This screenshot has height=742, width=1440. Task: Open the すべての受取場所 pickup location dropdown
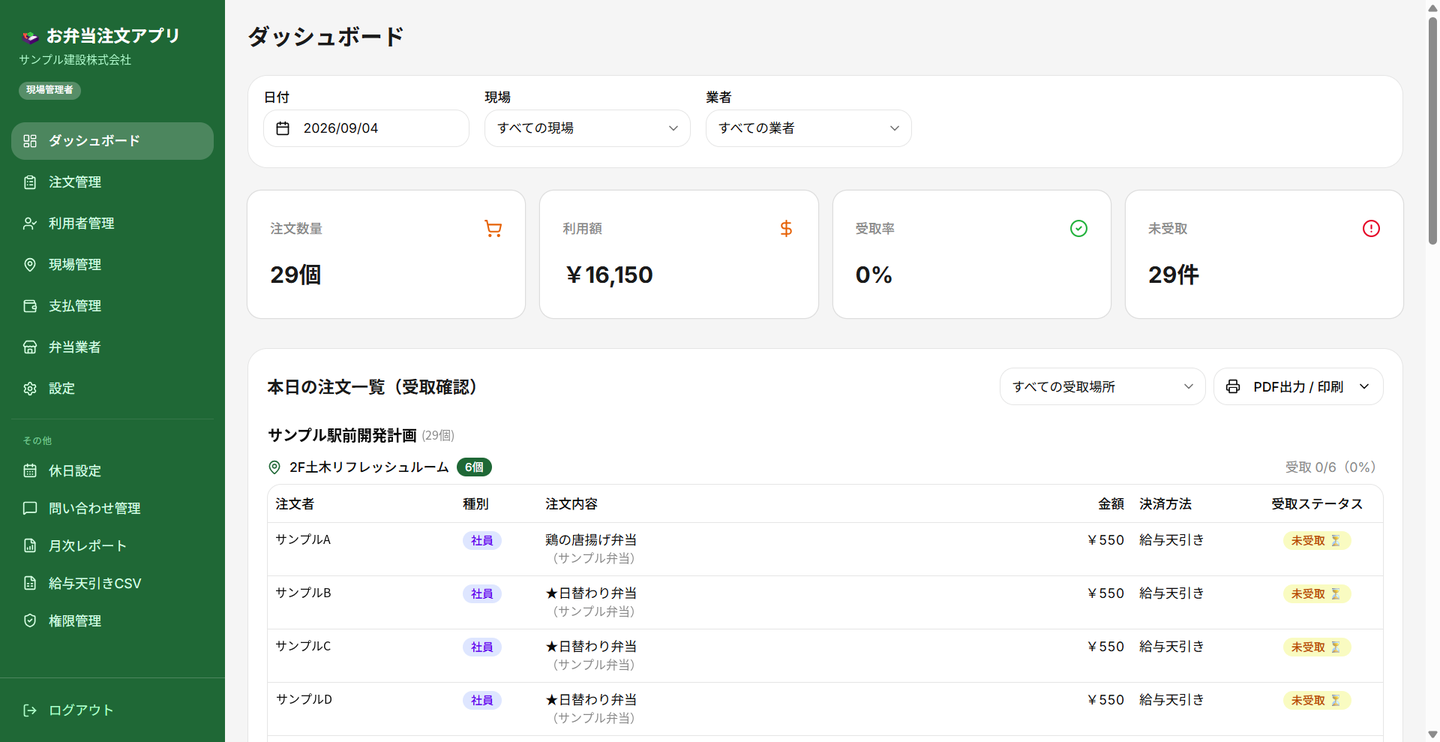[1102, 387]
